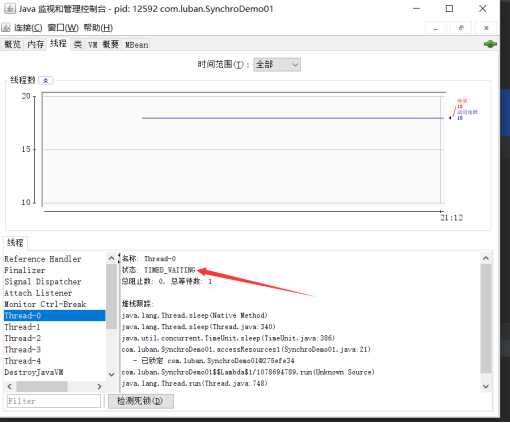
Task: Click the icon beside the 连接 menu
Action: (x=6, y=28)
